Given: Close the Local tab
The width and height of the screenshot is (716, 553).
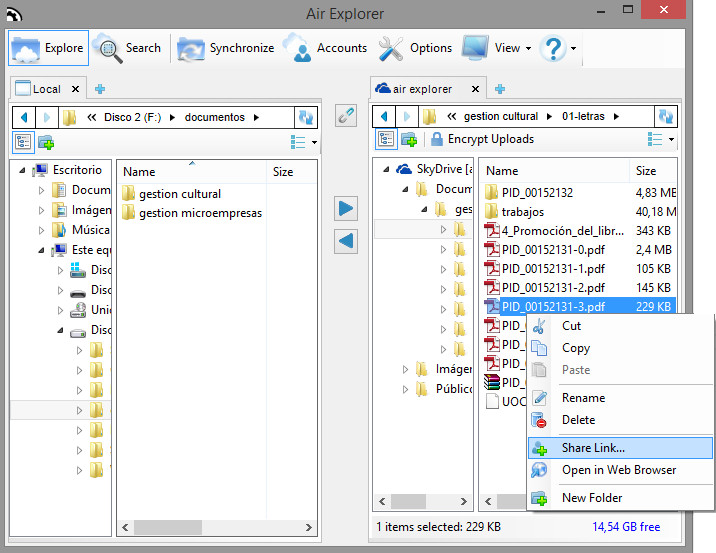Looking at the screenshot, I should point(75,89).
